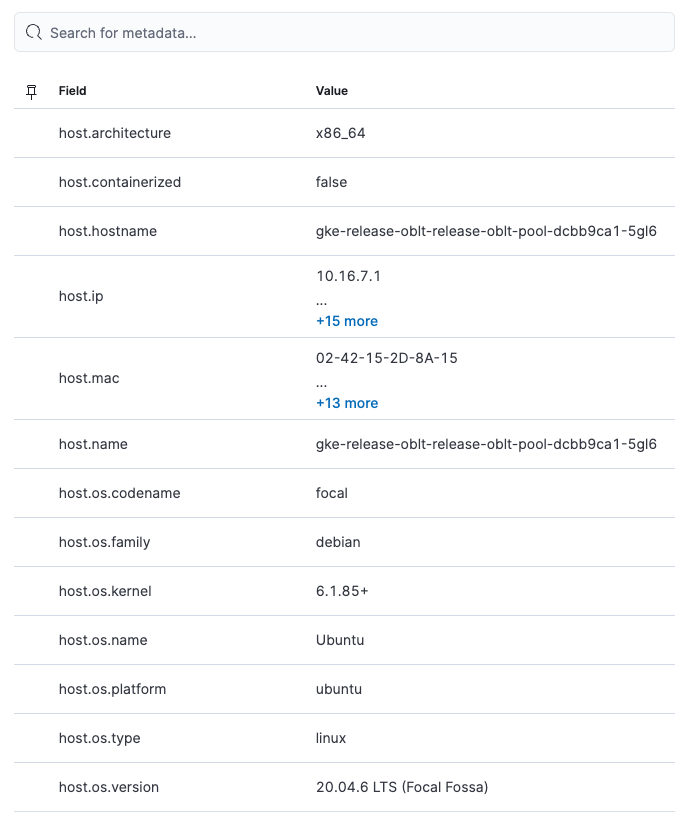
Task: Pin the host.os.name field row
Action: pos(31,640)
